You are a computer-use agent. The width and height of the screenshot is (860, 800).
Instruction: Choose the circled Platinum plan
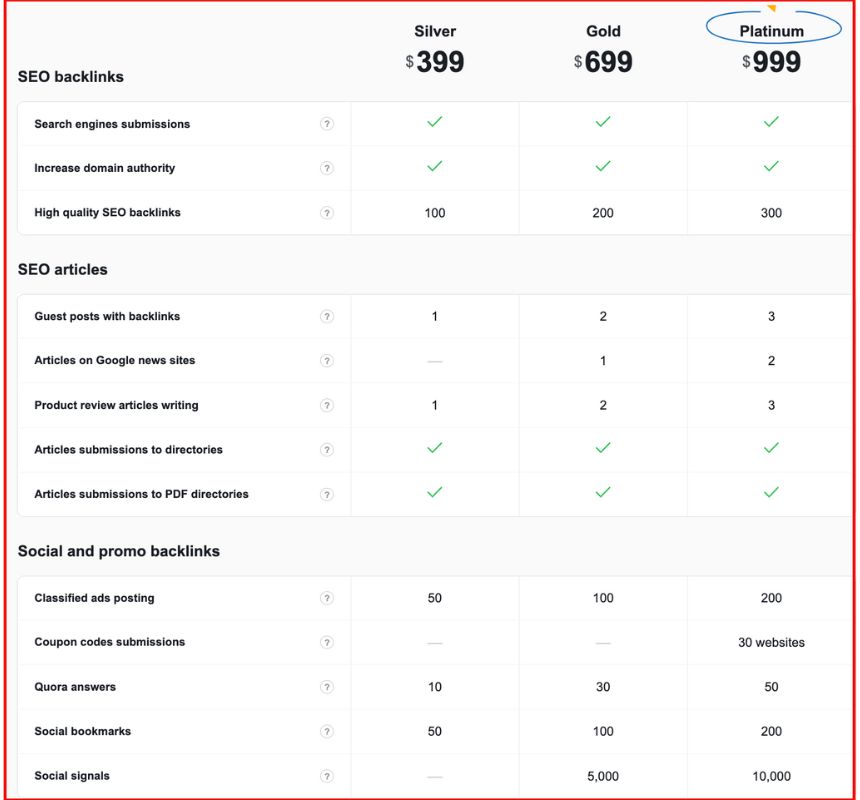coord(771,31)
